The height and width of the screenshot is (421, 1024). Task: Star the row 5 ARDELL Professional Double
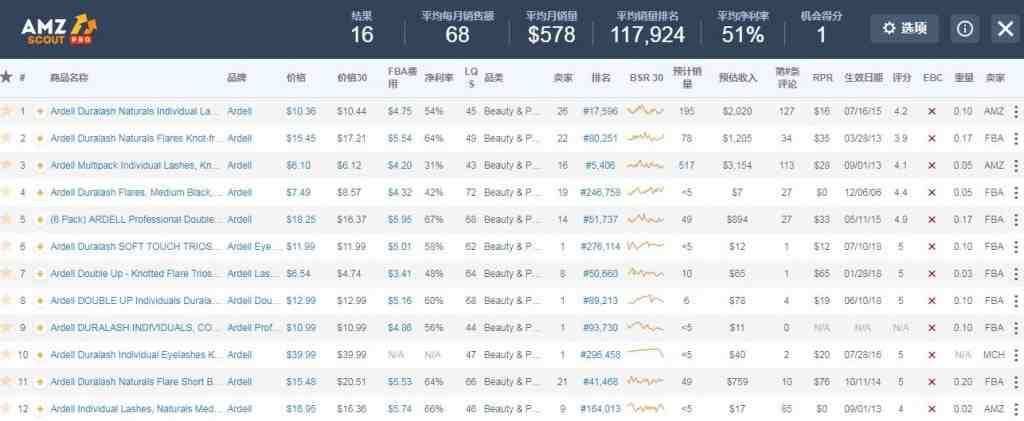(6, 219)
